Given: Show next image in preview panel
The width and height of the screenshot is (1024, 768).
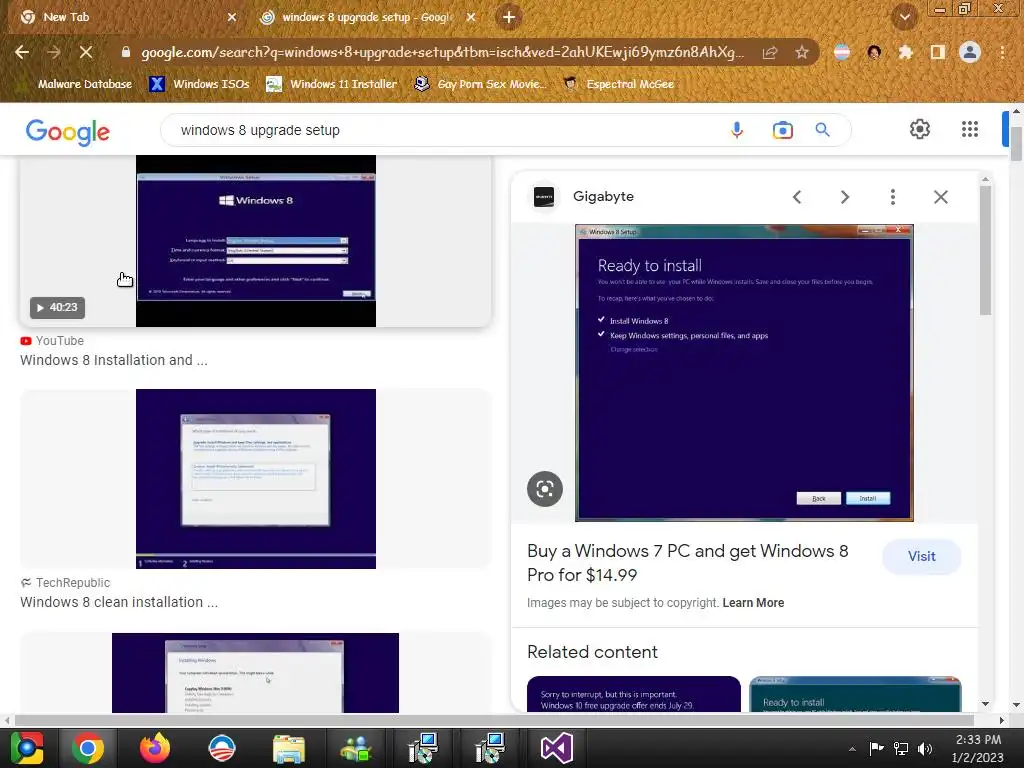Looking at the screenshot, I should click(x=844, y=197).
